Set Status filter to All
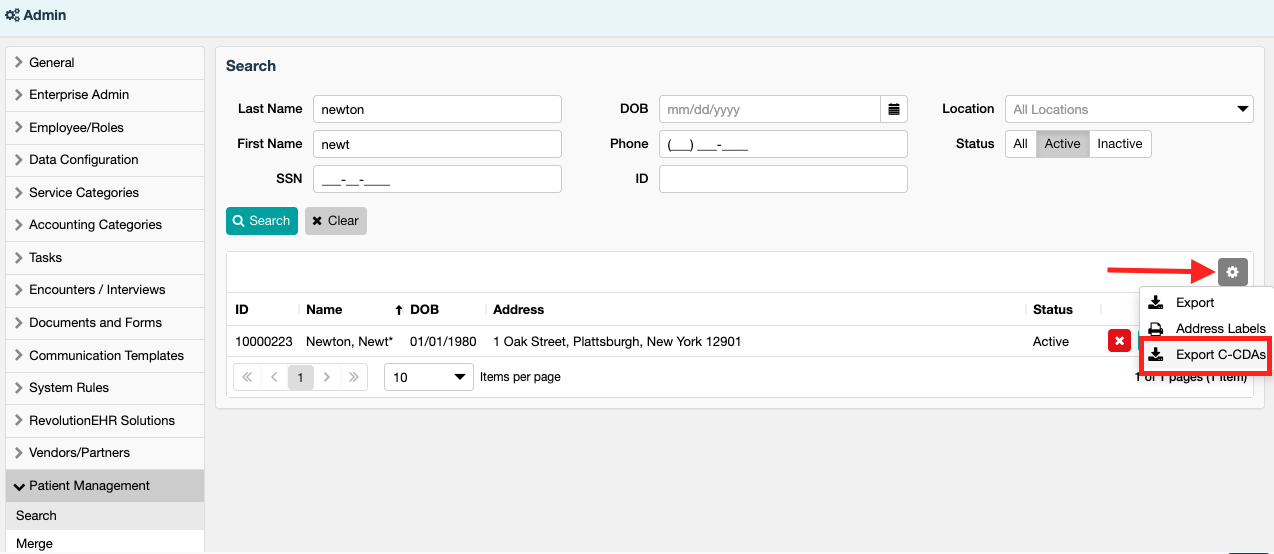The height and width of the screenshot is (554, 1274). [x=1020, y=144]
